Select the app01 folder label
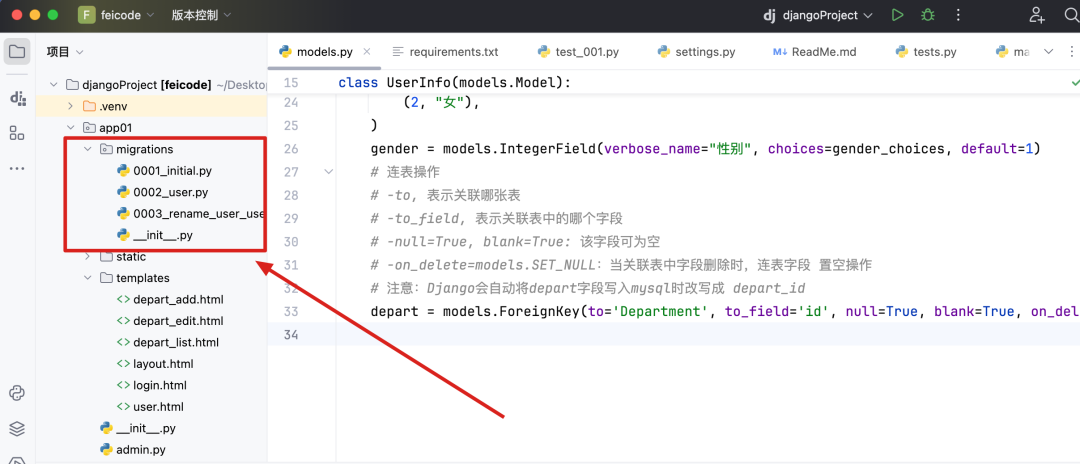 [x=116, y=127]
